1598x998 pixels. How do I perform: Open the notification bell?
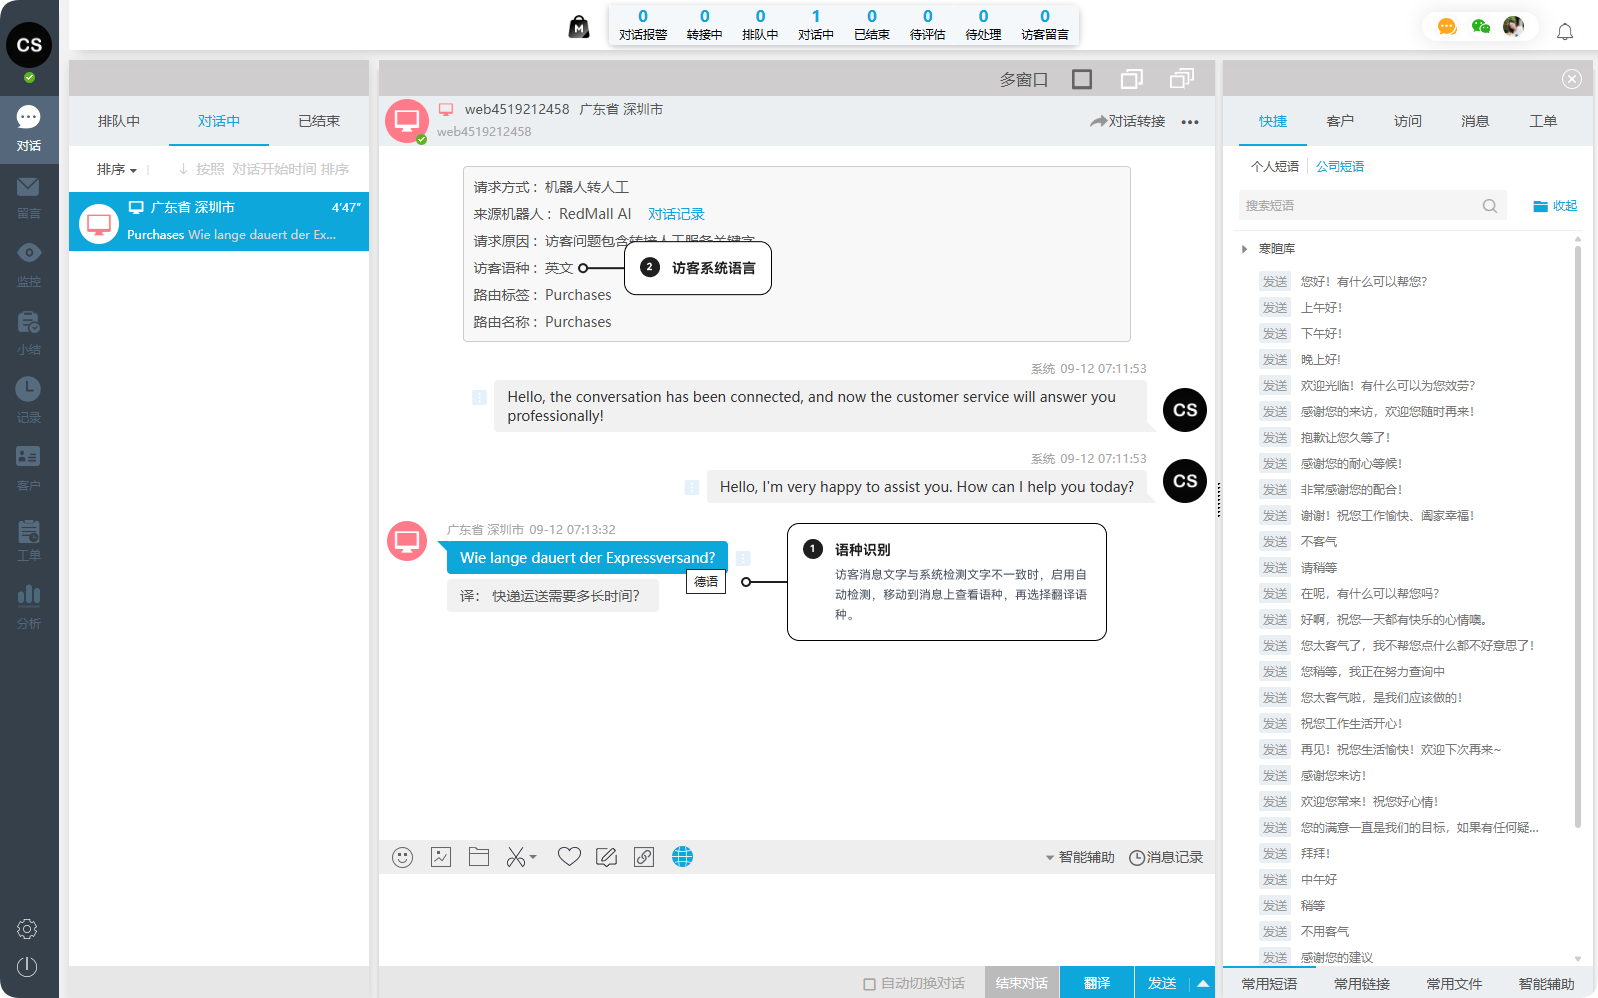click(1565, 31)
